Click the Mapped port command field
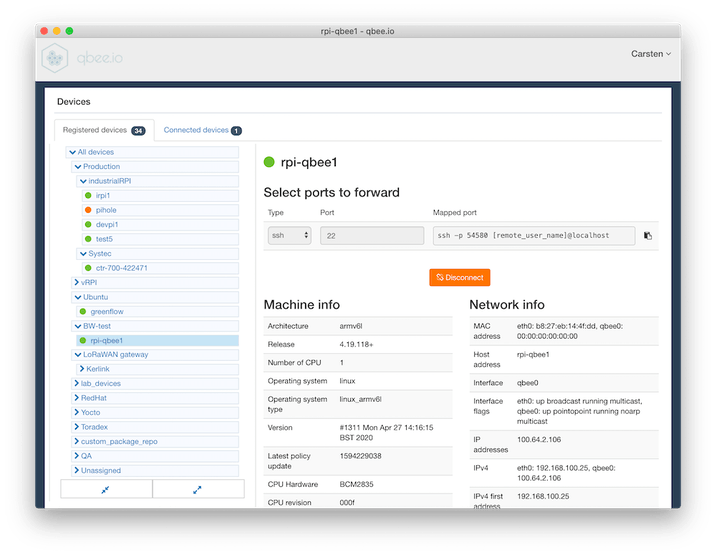This screenshot has height=555, width=716. [x=533, y=236]
